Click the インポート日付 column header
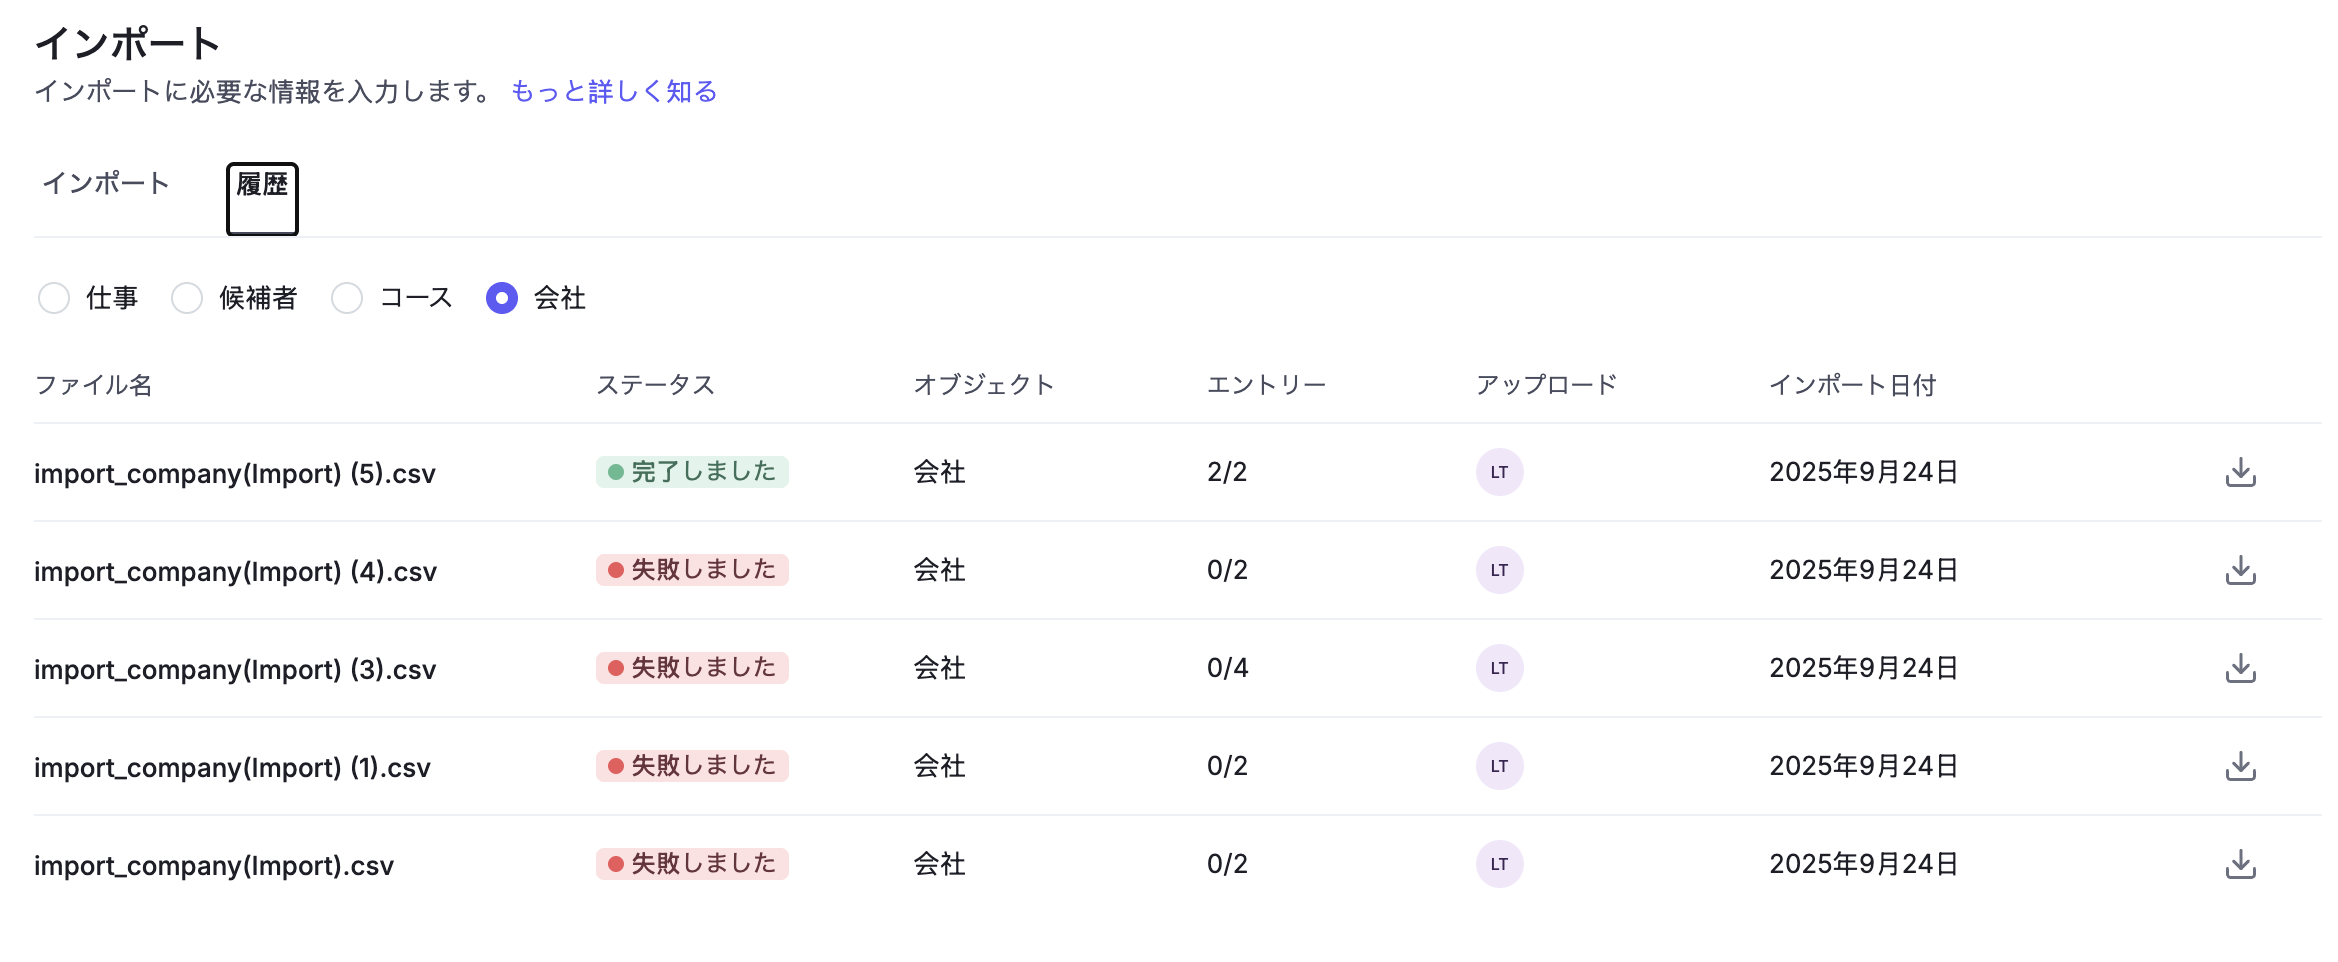2338x962 pixels. (x=1852, y=385)
